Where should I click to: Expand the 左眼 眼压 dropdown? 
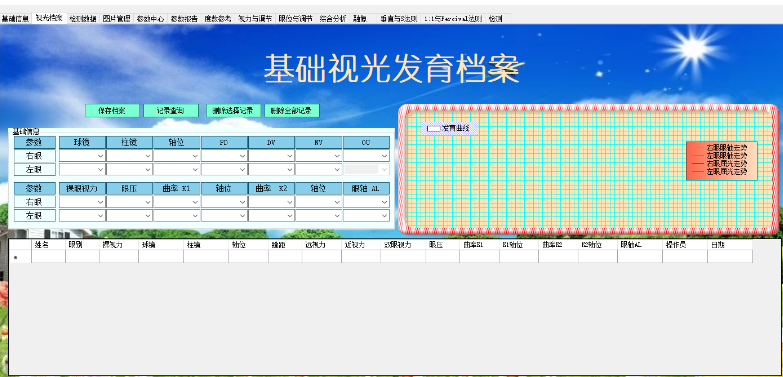tap(147, 215)
